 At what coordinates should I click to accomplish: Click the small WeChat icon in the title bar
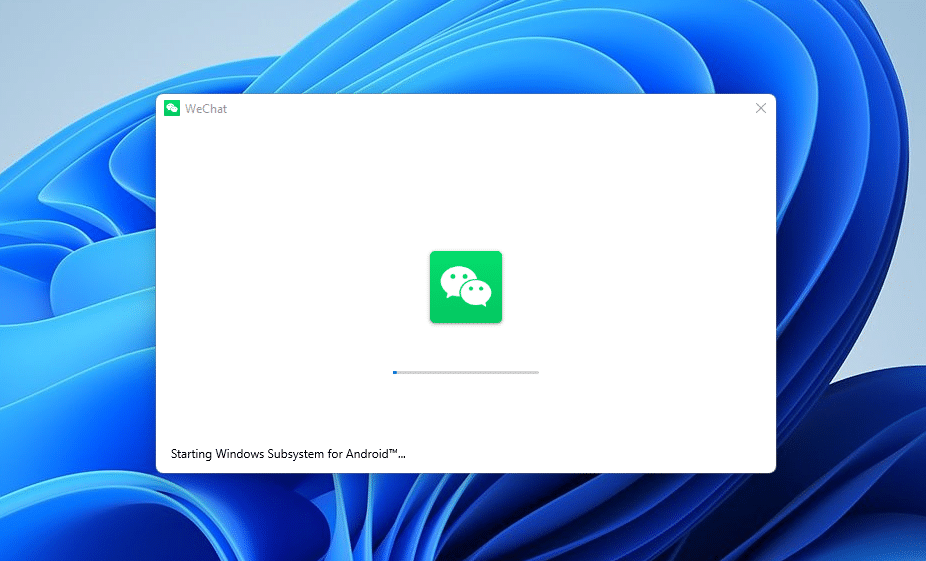172,108
